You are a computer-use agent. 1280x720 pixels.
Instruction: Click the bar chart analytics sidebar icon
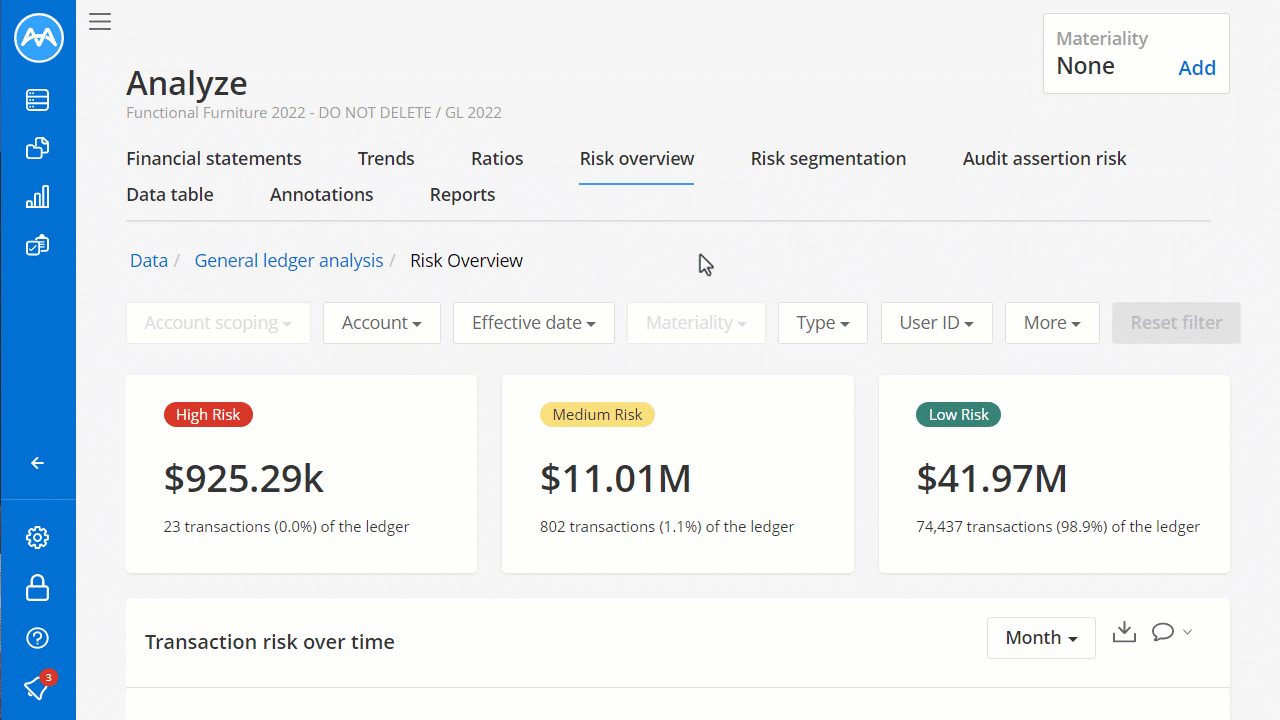(x=38, y=197)
